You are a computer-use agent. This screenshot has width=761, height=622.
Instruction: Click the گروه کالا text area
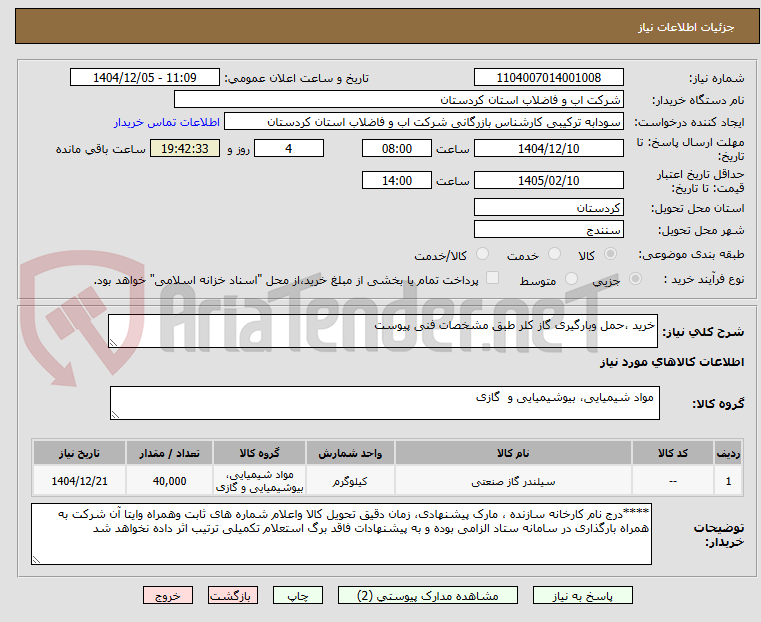pos(385,403)
